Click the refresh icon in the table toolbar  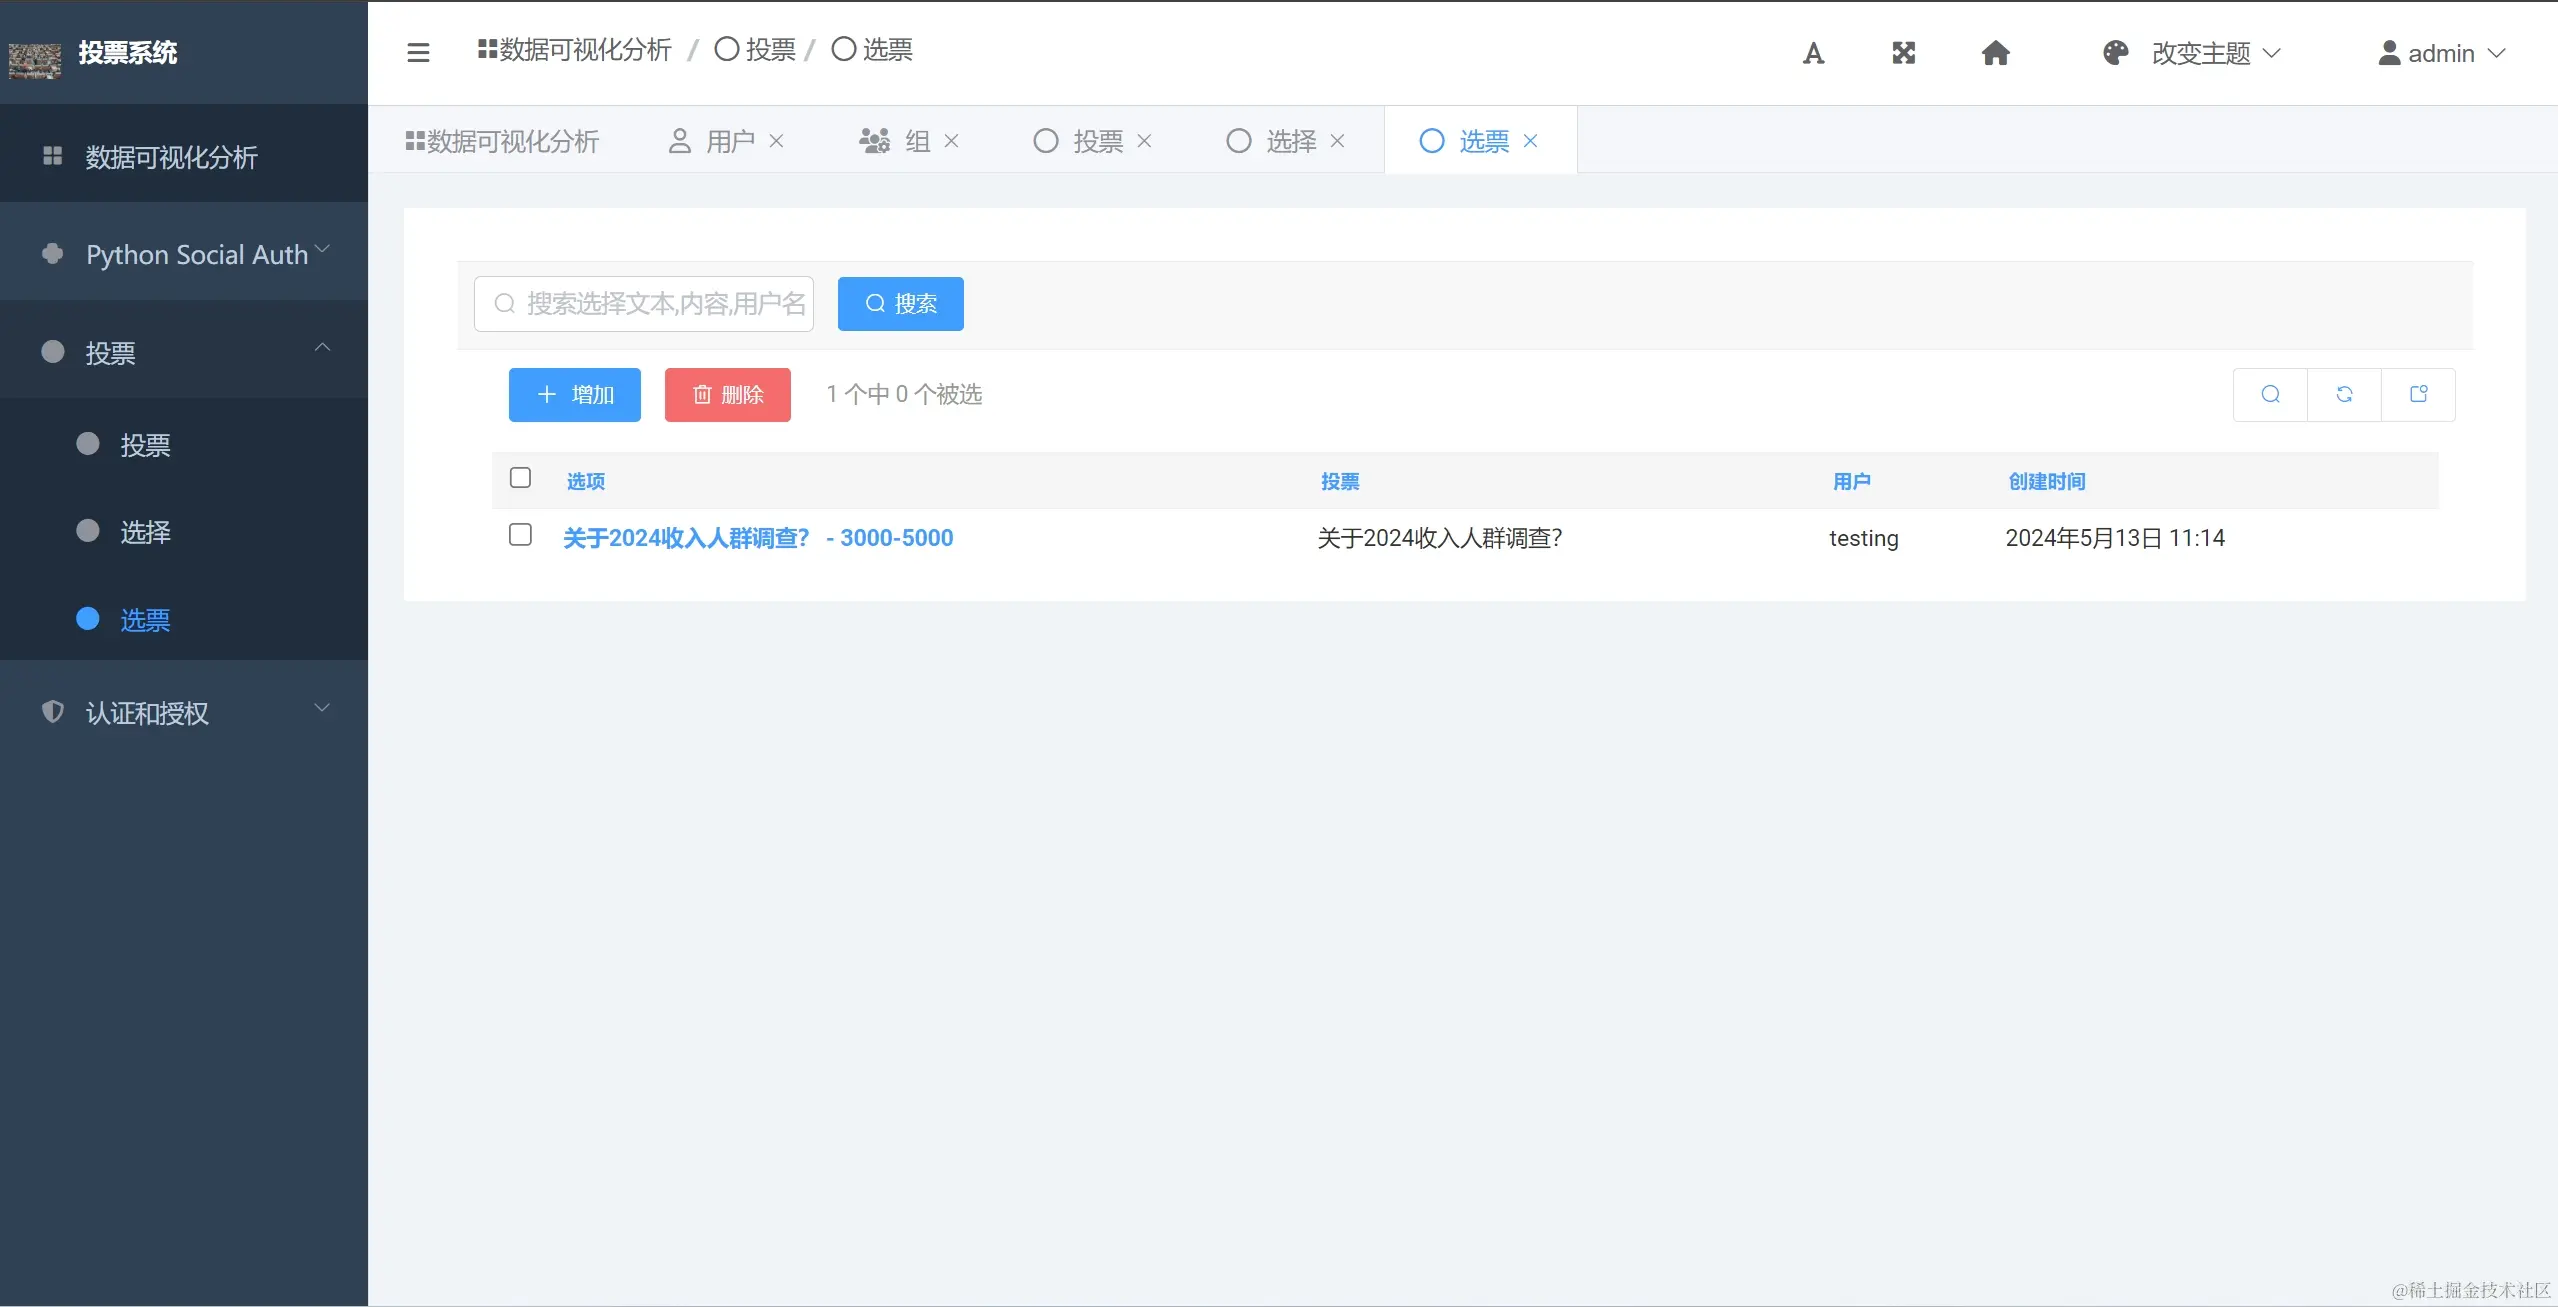coord(2344,394)
